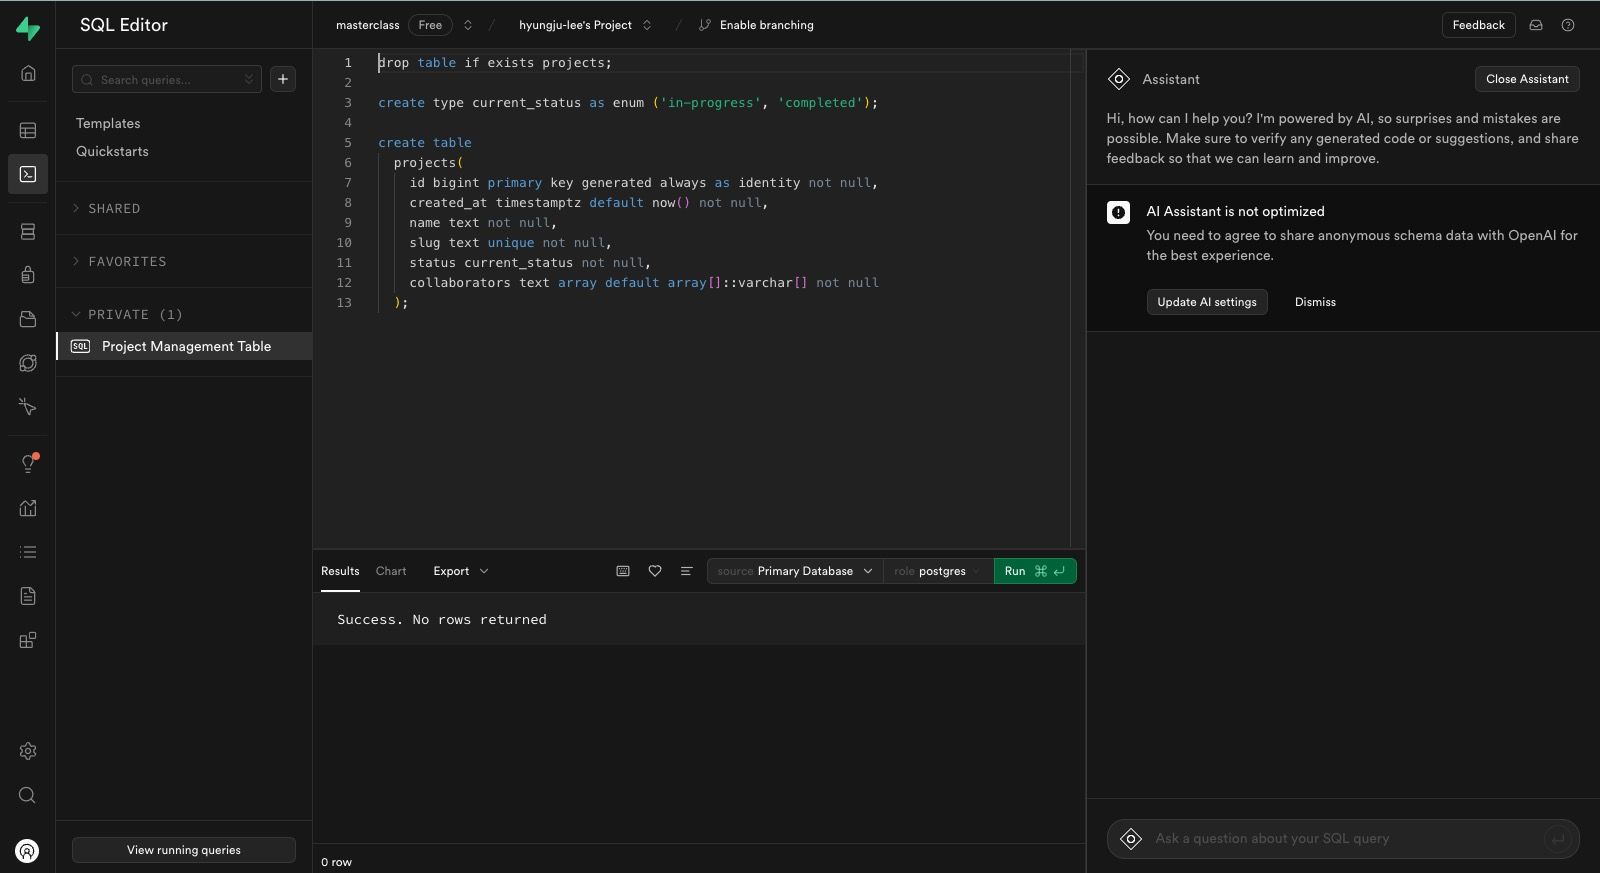1600x873 pixels.
Task: Open the user account avatar icon
Action: tap(28, 851)
